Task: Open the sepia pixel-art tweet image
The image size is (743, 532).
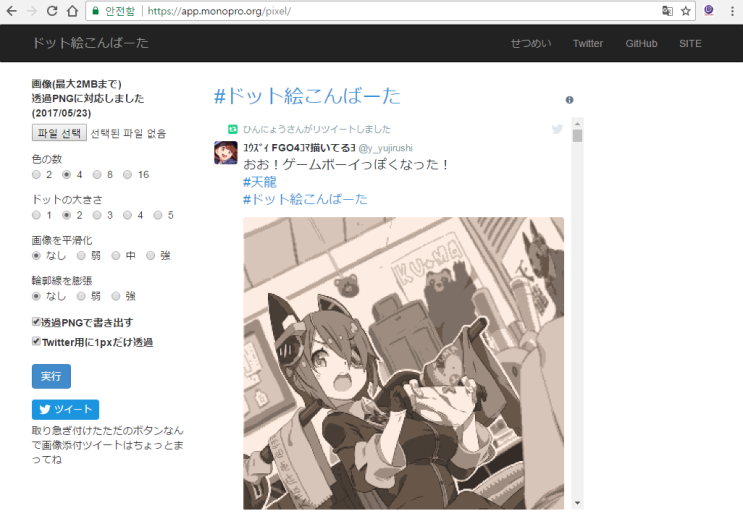Action: click(x=404, y=363)
